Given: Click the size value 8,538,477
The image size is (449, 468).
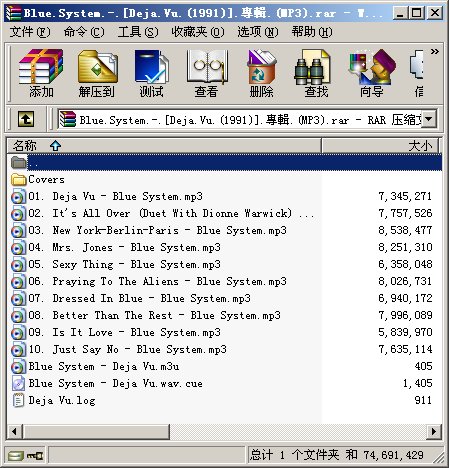Looking at the screenshot, I should tap(405, 230).
